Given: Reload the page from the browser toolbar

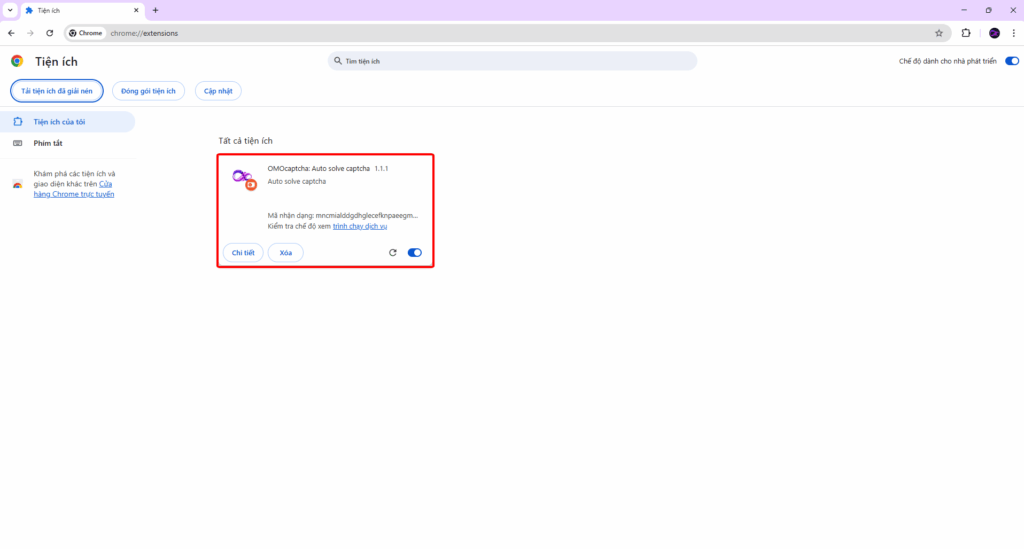Looking at the screenshot, I should pos(50,33).
